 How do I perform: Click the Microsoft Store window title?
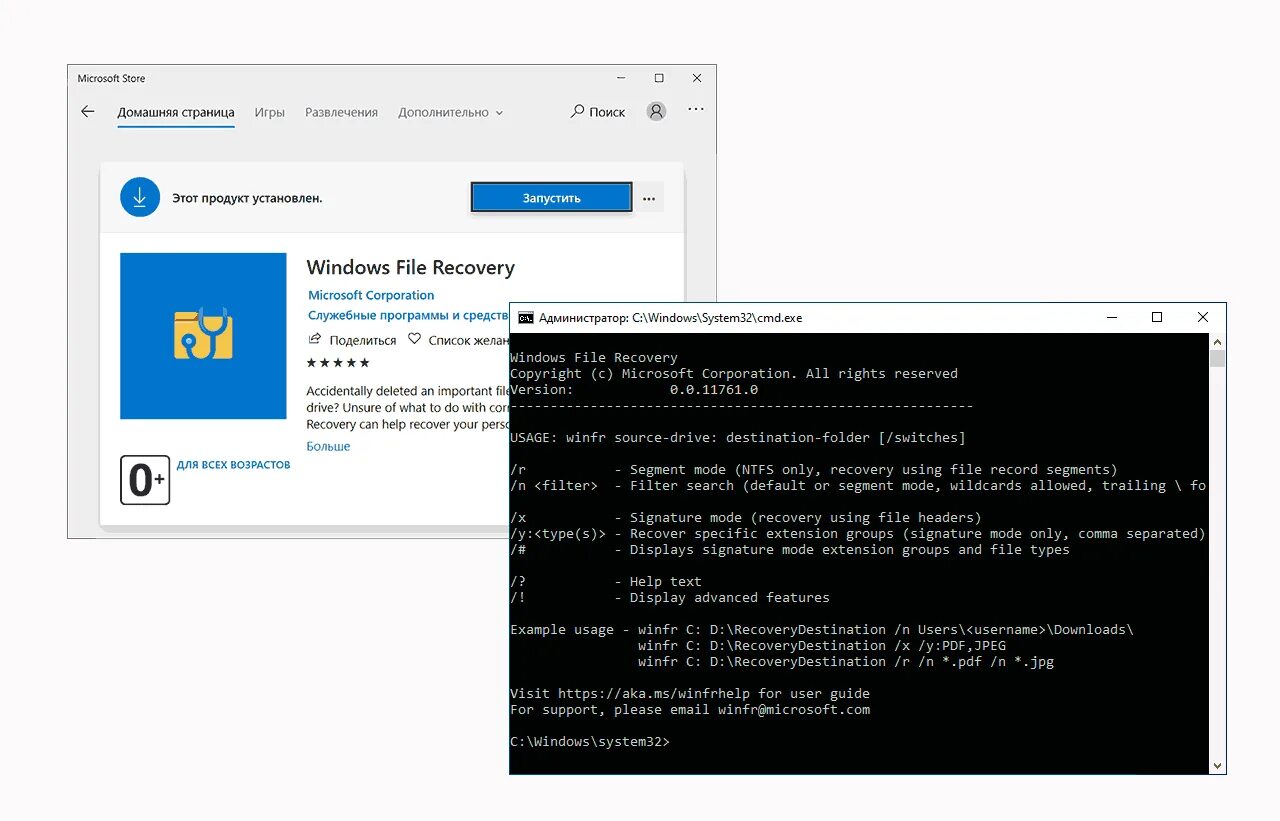111,78
